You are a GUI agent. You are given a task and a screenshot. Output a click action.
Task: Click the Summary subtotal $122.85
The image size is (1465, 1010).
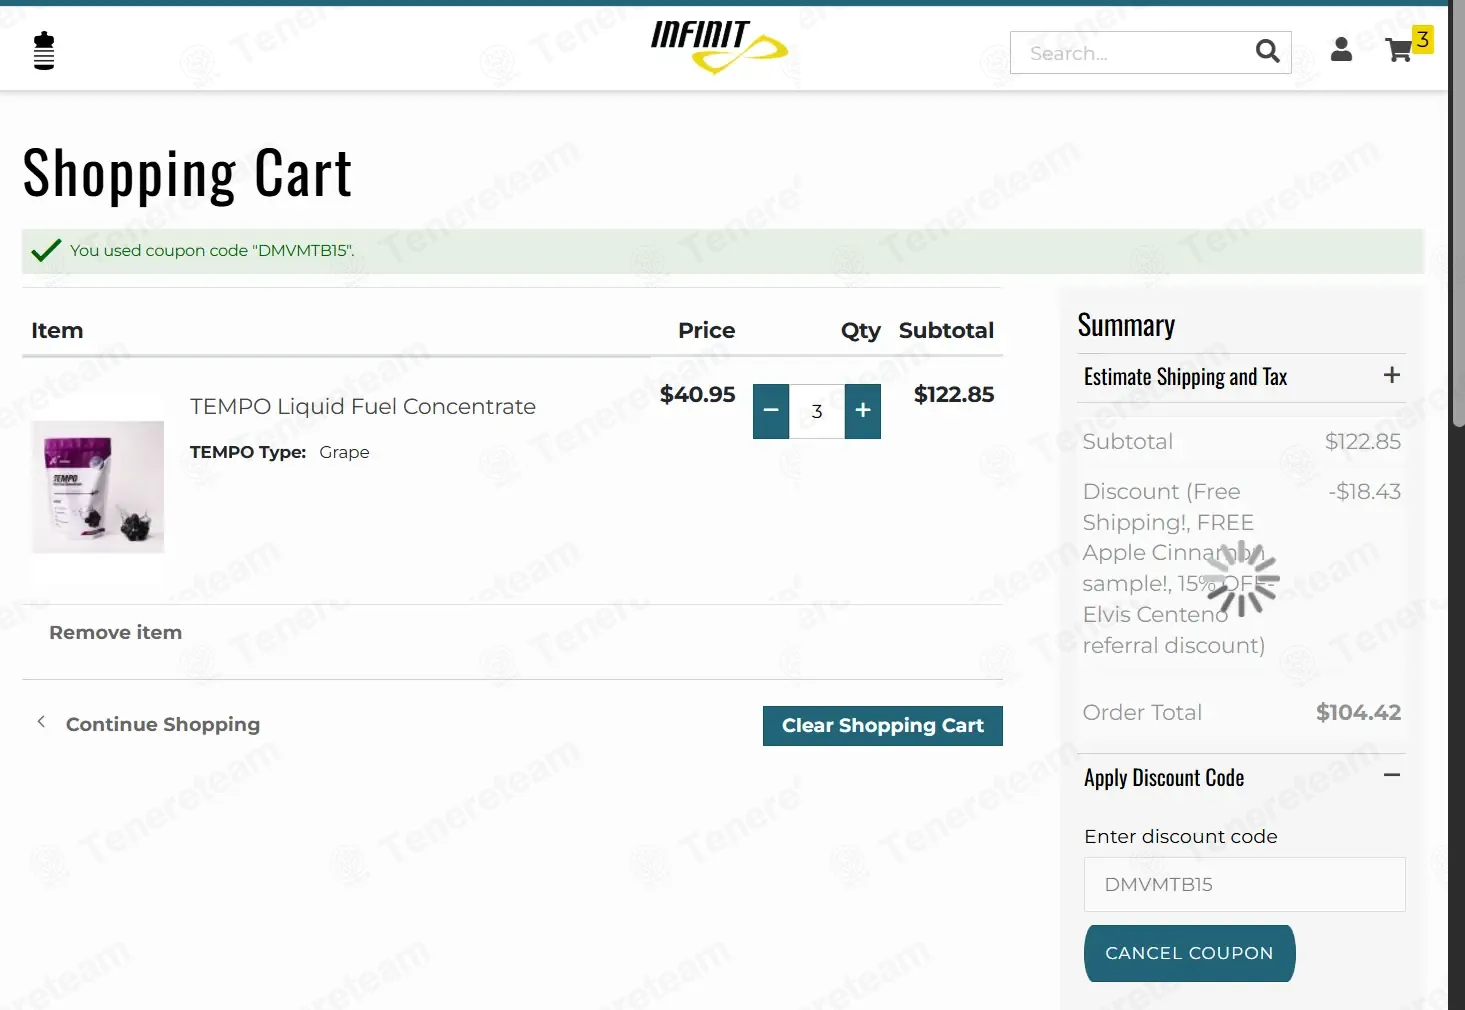point(1363,441)
